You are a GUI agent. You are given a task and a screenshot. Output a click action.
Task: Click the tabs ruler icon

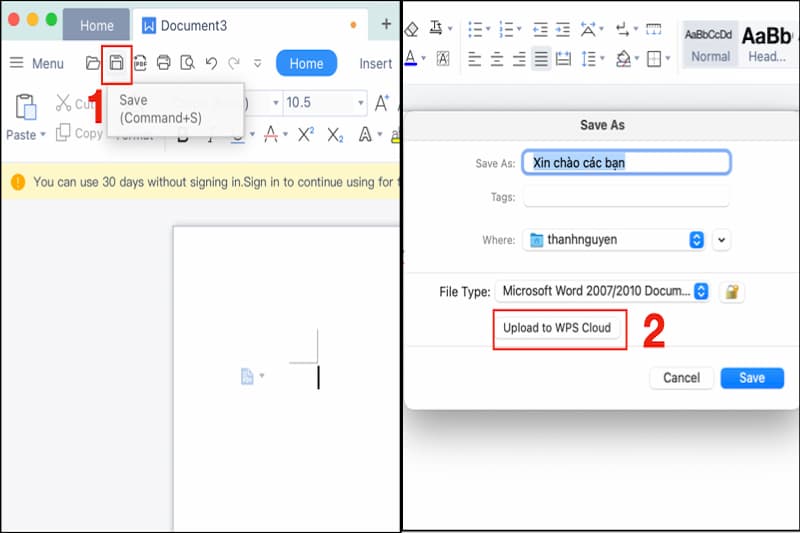point(654,29)
